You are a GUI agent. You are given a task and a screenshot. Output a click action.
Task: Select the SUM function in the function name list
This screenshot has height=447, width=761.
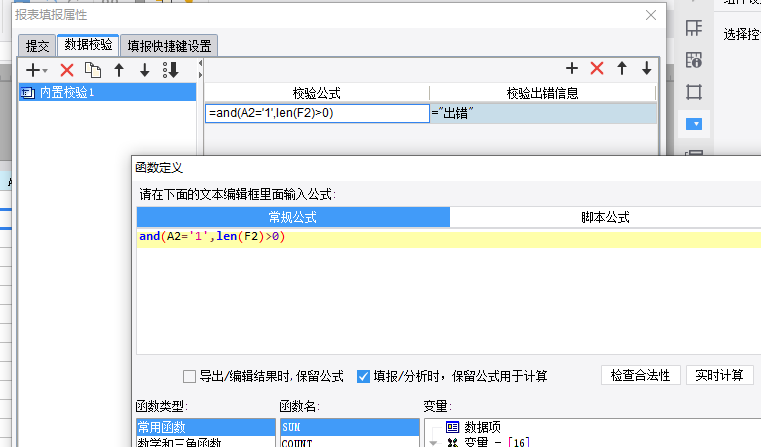pyautogui.click(x=349, y=427)
